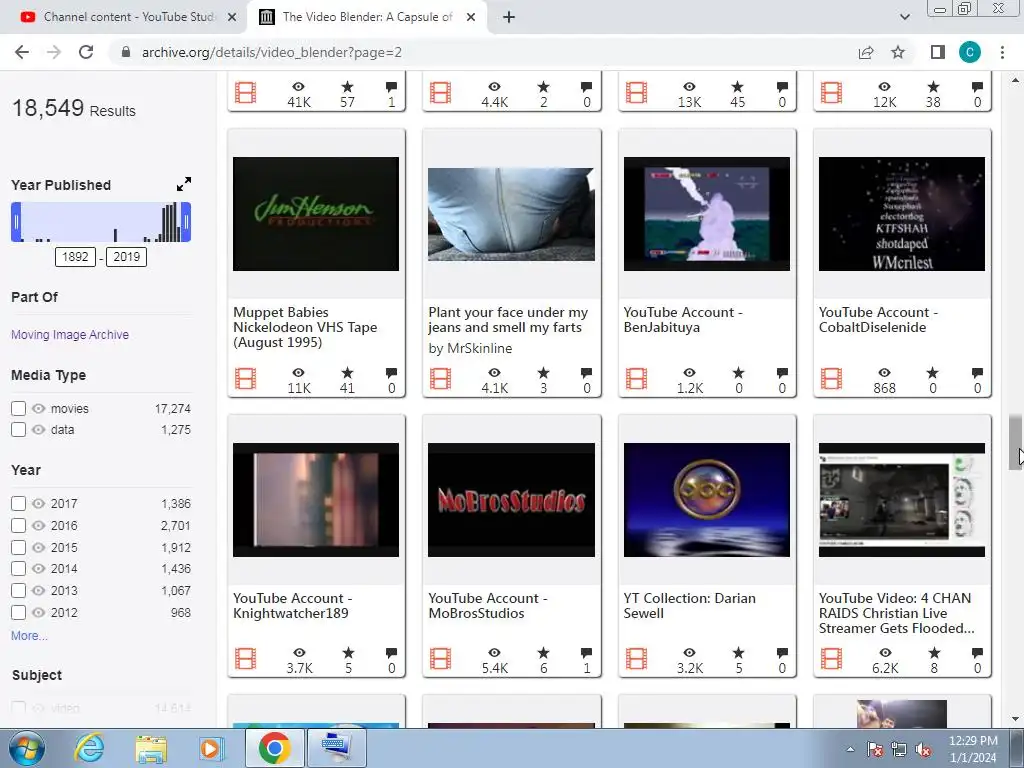The image size is (1024, 768).
Task: Open Moving Image Archive link
Action: (70, 334)
